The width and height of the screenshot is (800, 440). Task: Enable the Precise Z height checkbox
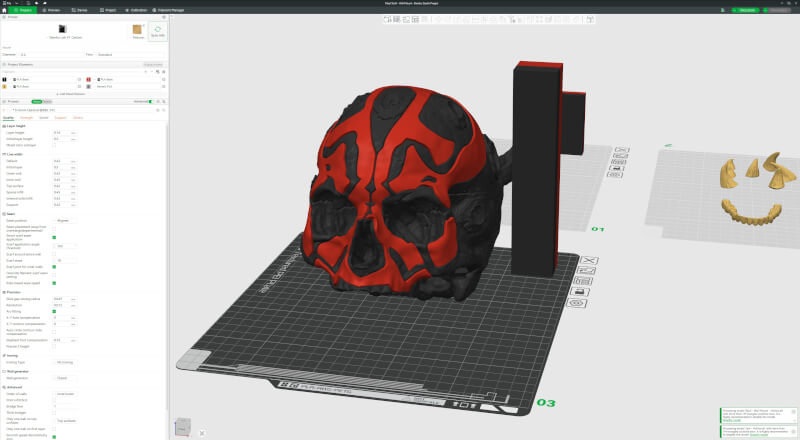coord(54,347)
